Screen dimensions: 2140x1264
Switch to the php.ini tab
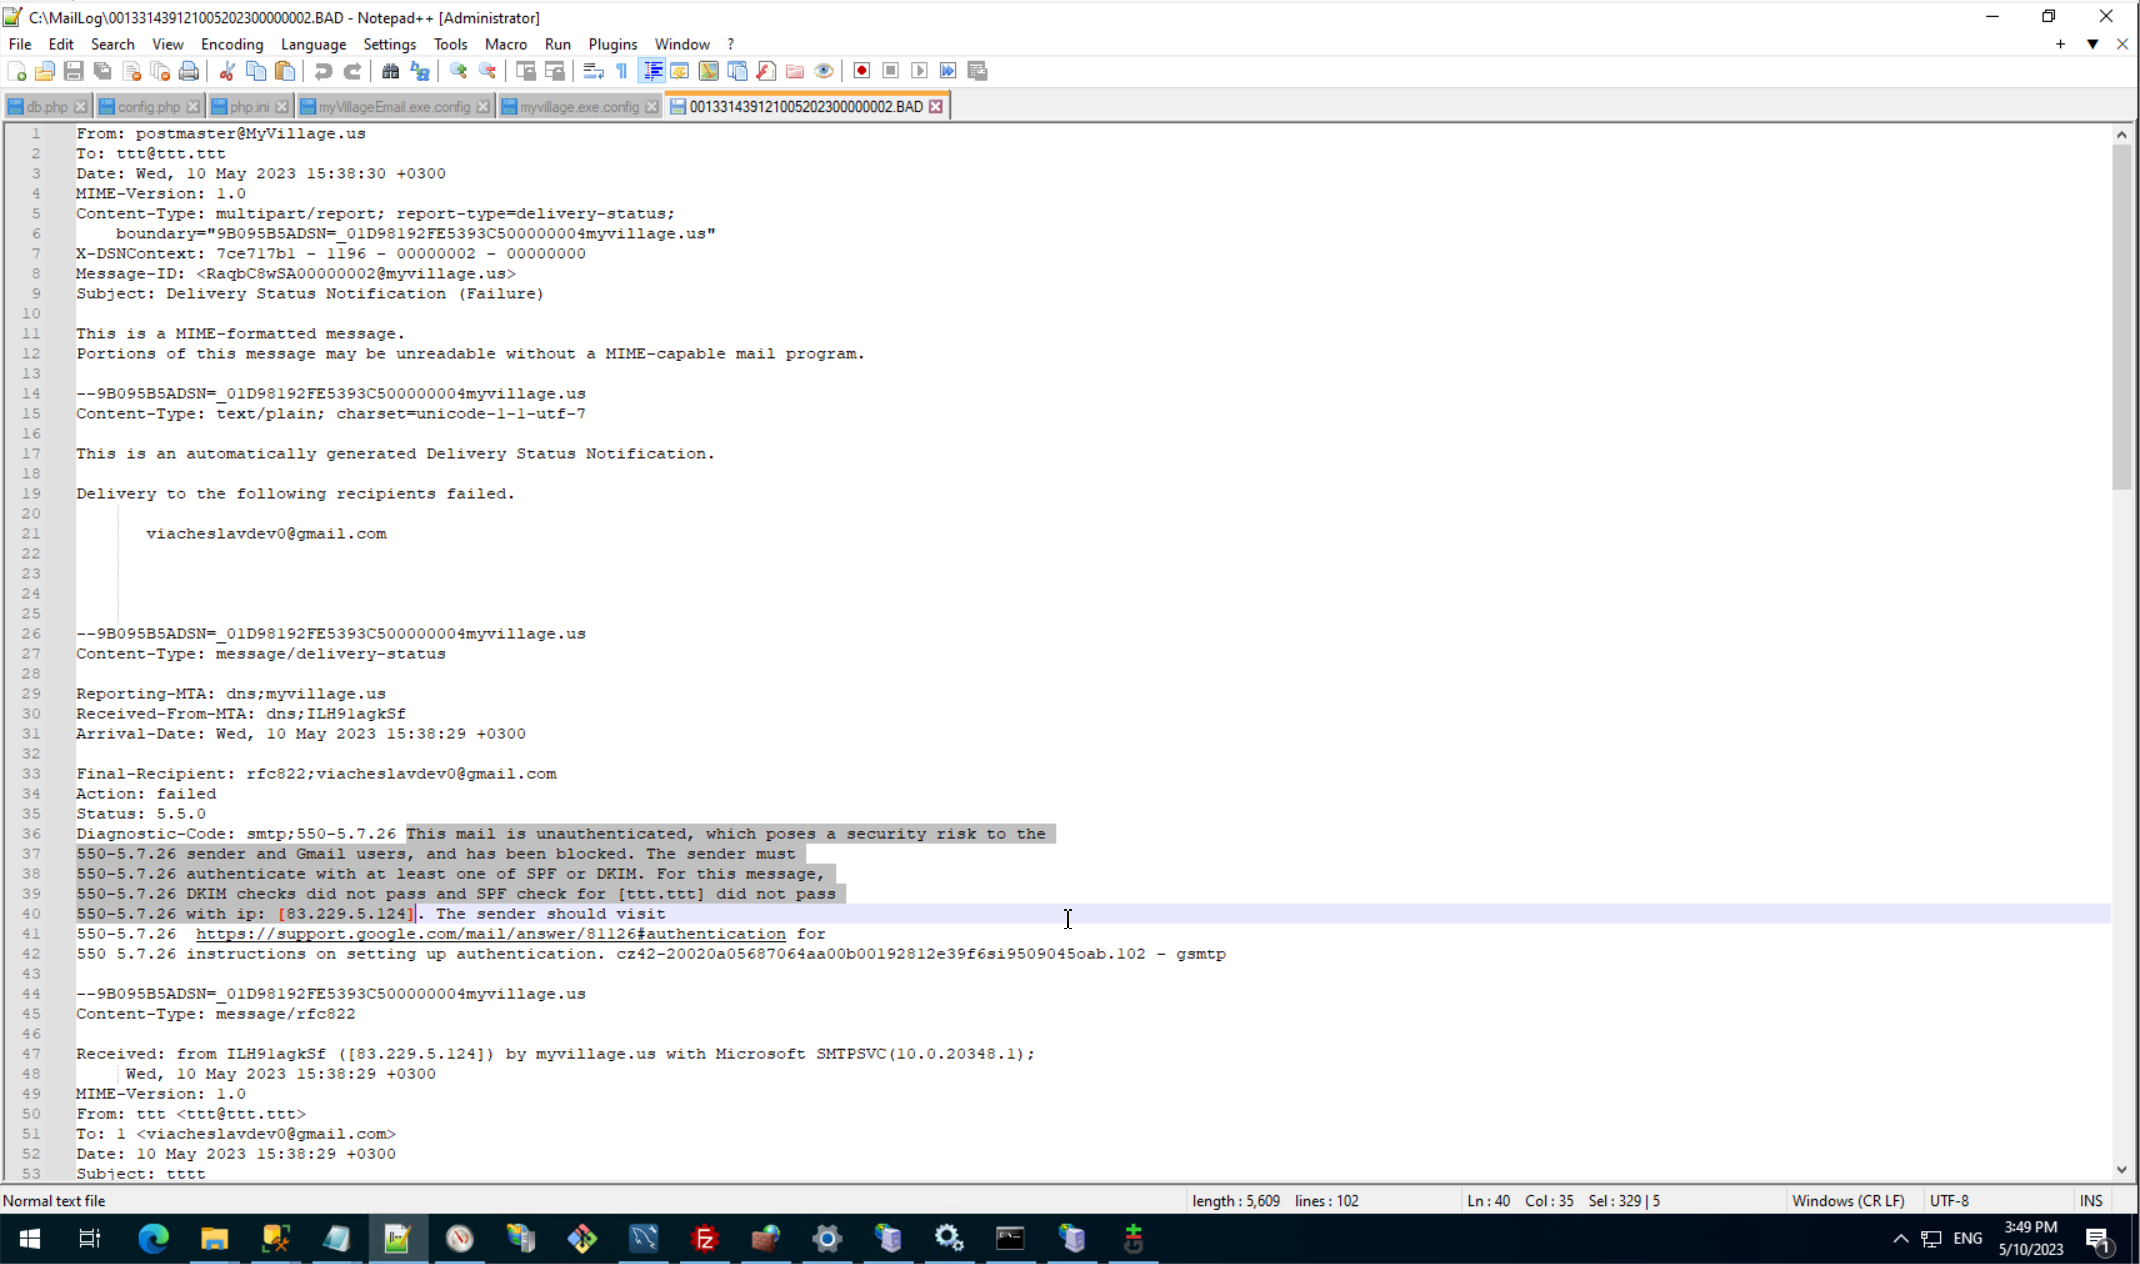coord(248,106)
